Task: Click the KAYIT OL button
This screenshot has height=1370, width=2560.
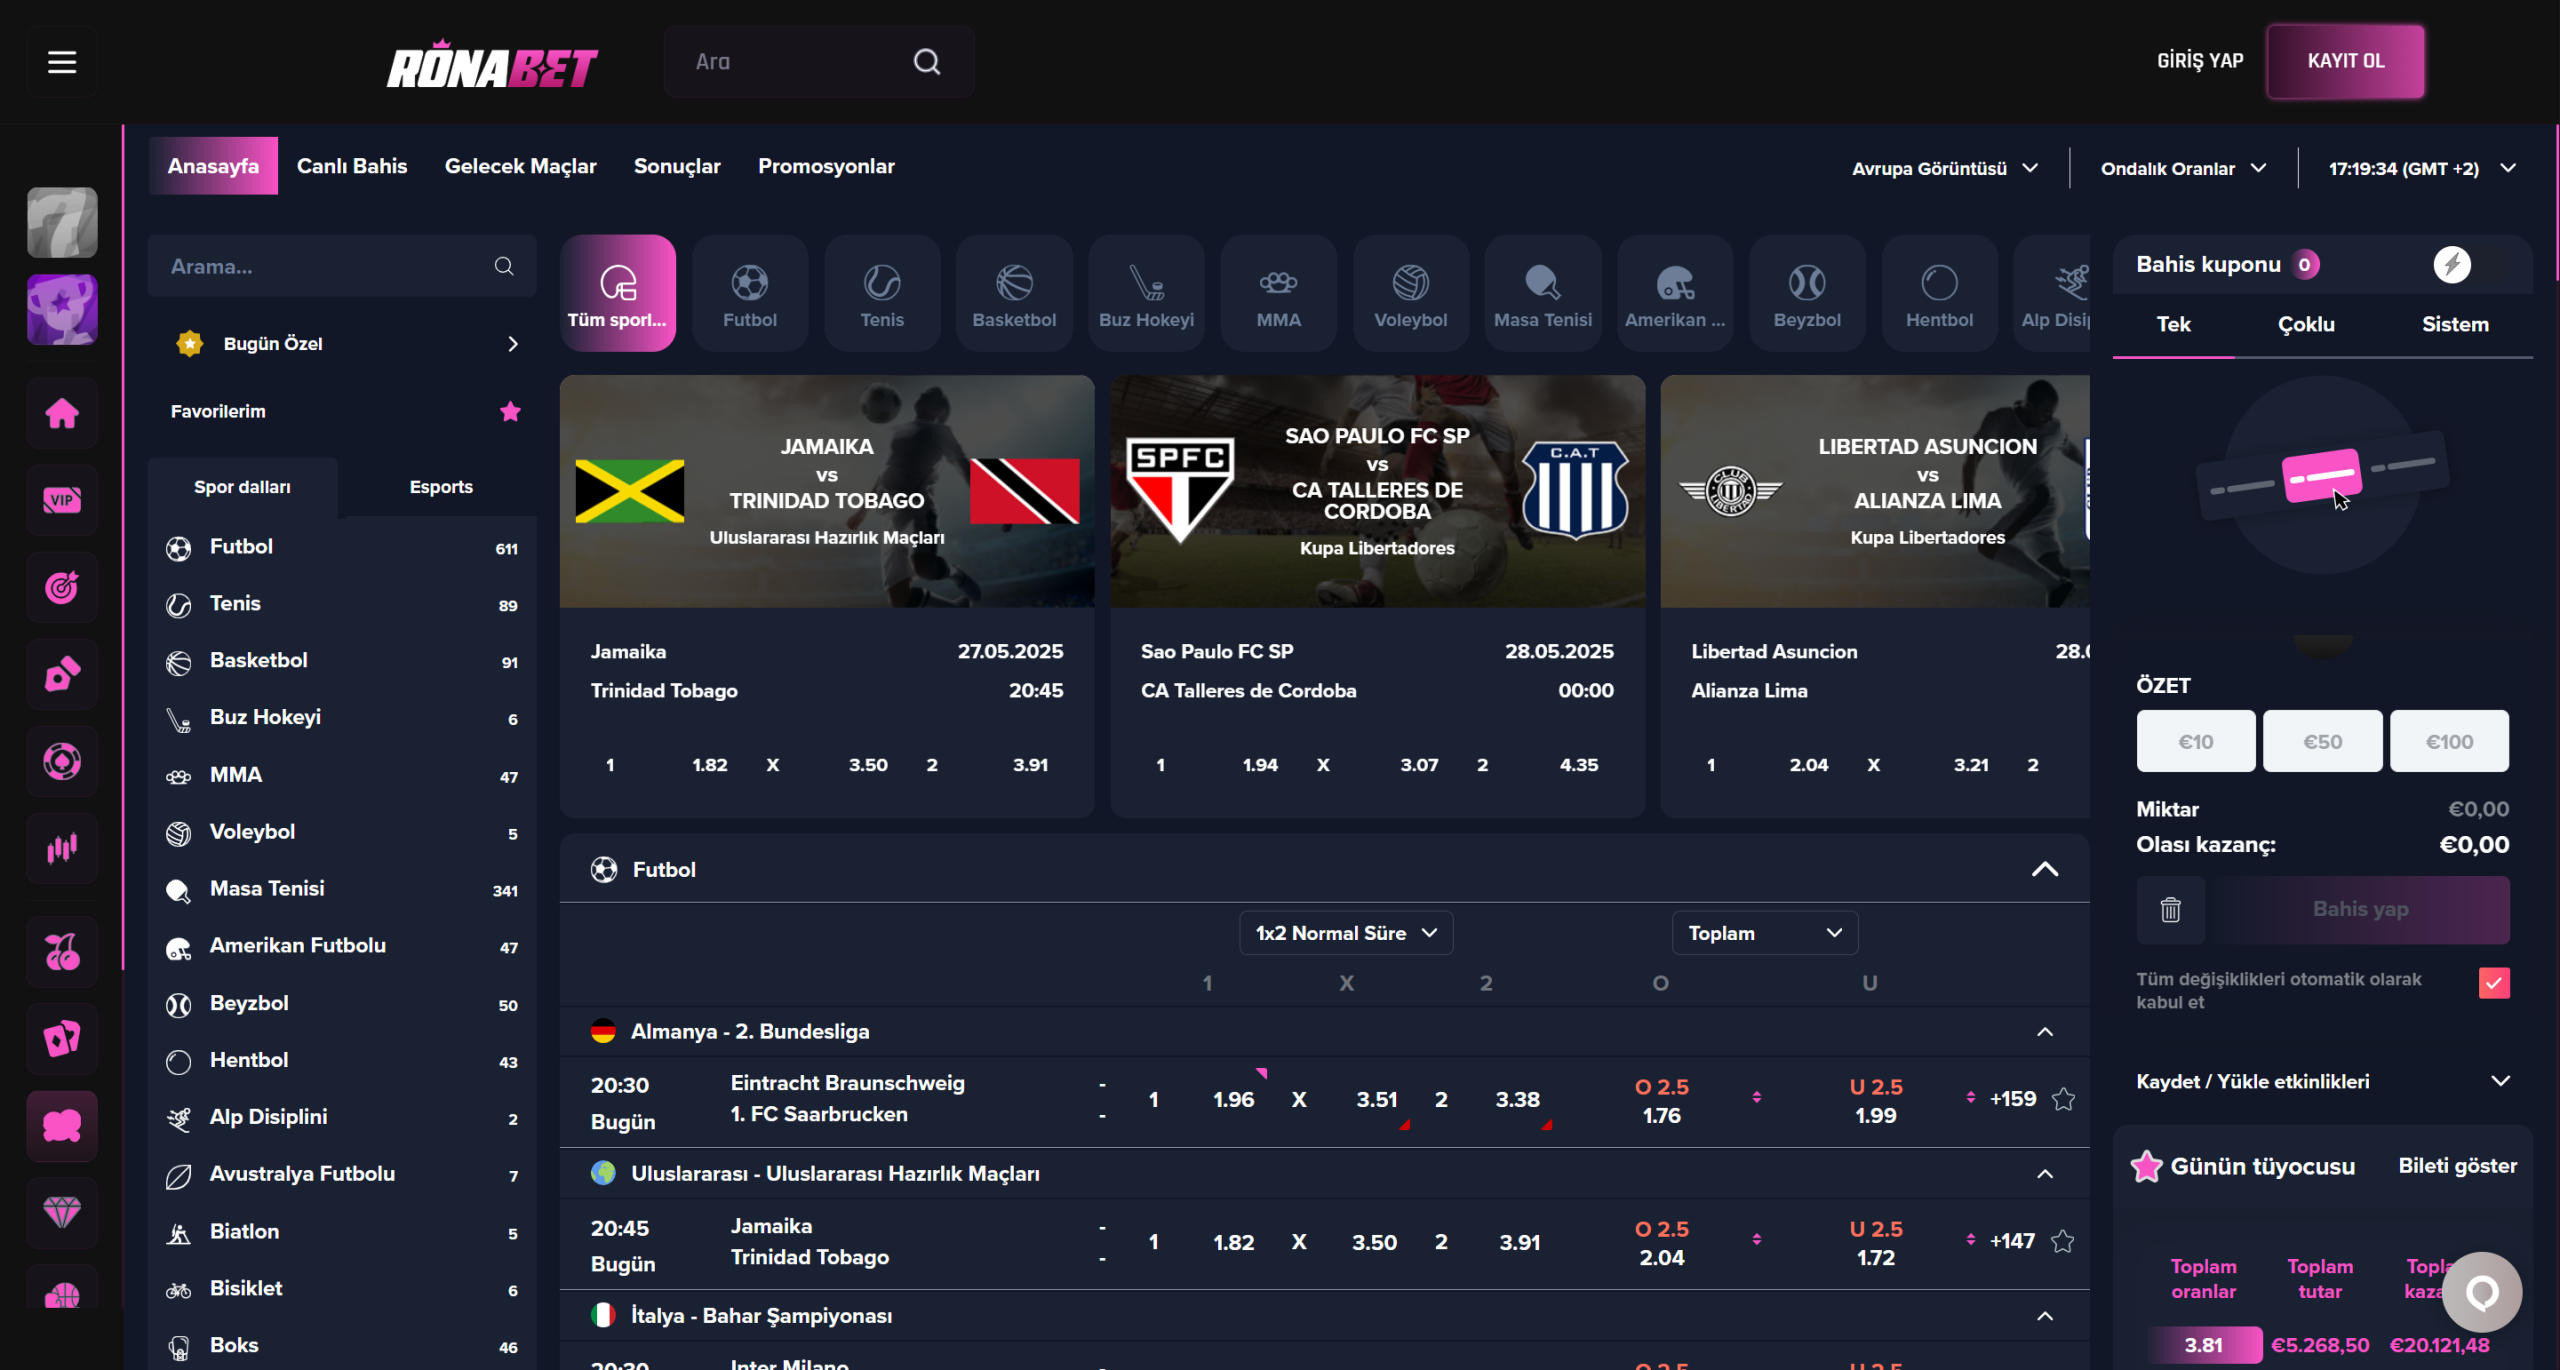Action: point(2345,61)
